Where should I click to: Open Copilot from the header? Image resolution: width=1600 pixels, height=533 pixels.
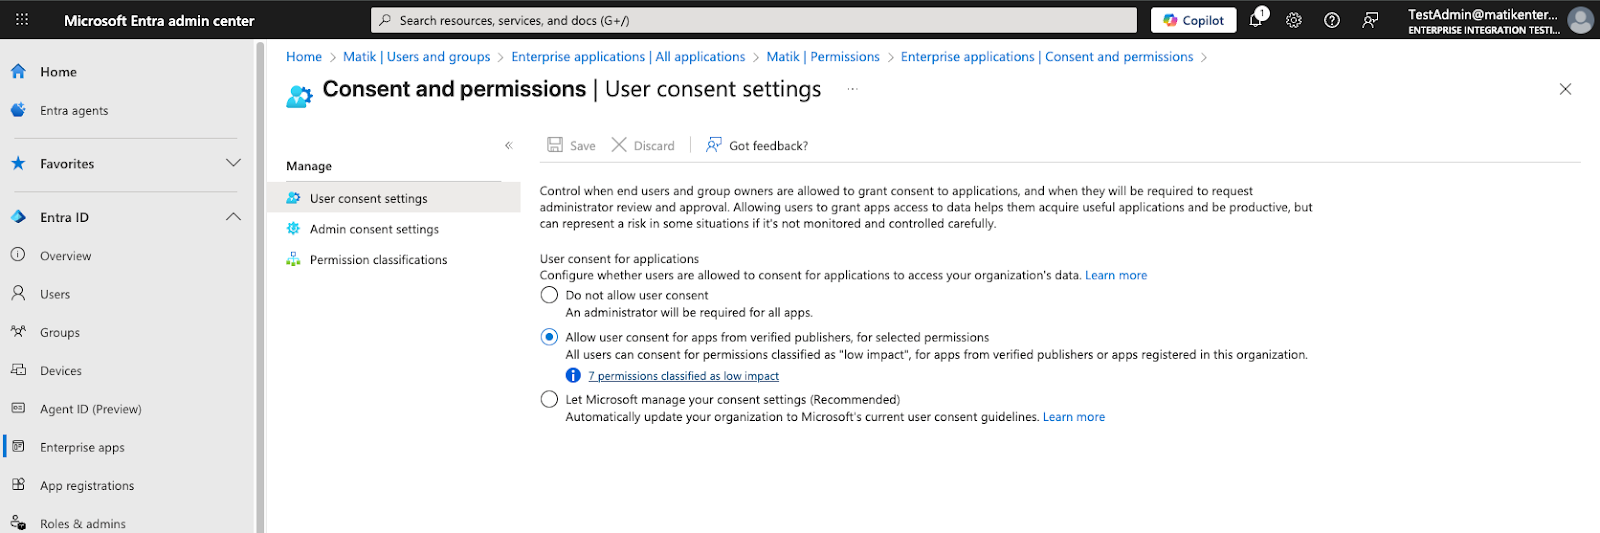[1194, 20]
